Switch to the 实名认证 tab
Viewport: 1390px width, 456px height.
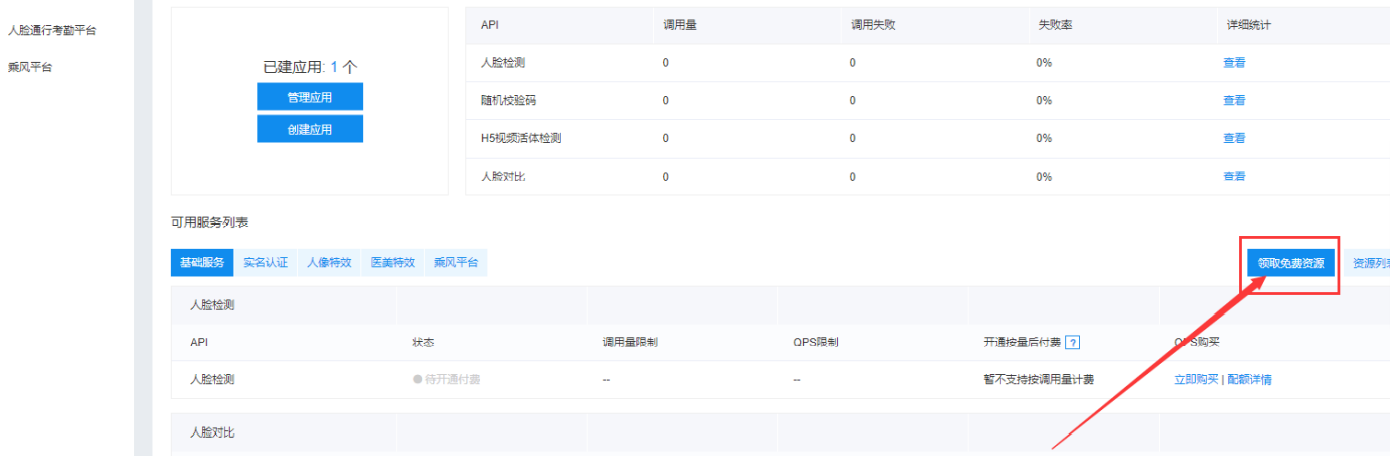265,263
